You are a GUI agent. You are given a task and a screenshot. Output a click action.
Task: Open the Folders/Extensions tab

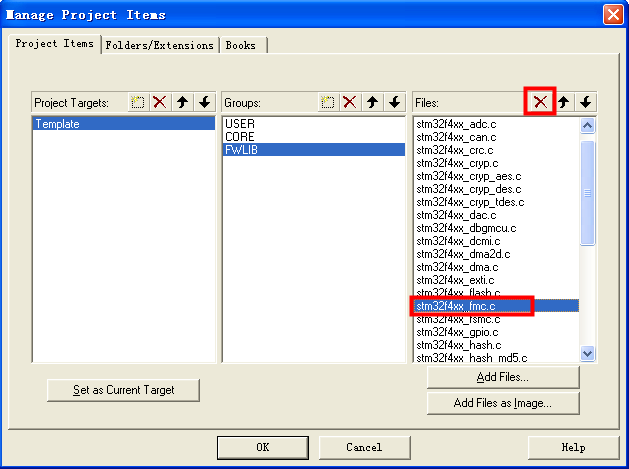click(159, 45)
